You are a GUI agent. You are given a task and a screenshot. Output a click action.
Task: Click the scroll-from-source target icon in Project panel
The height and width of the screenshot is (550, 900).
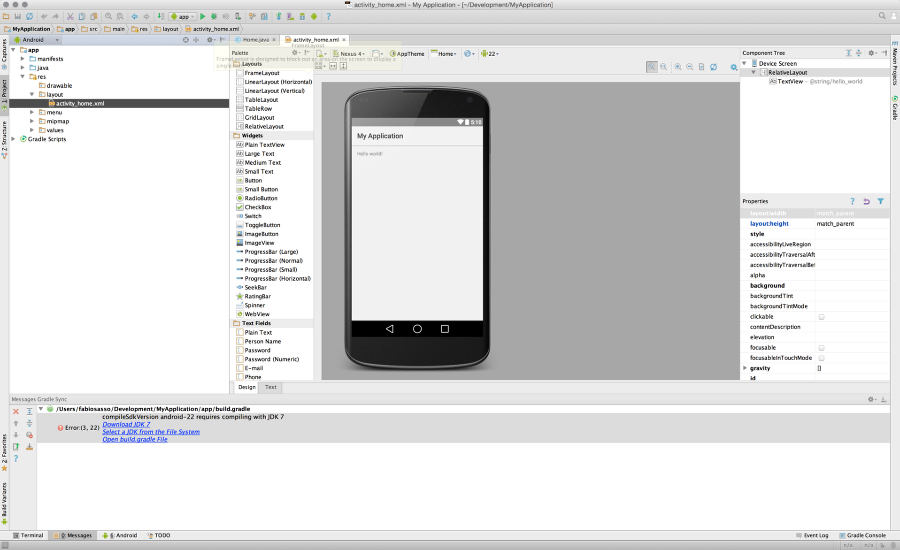[x=185, y=40]
